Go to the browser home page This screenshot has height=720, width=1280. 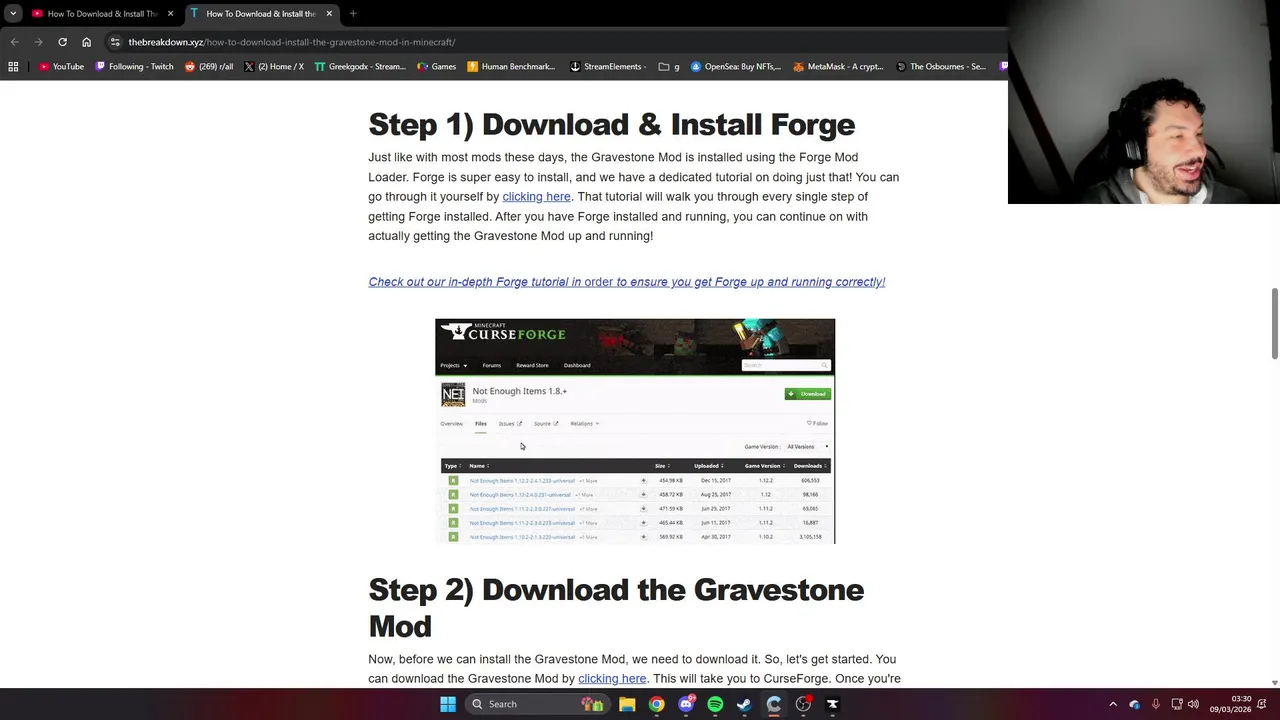coord(86,42)
